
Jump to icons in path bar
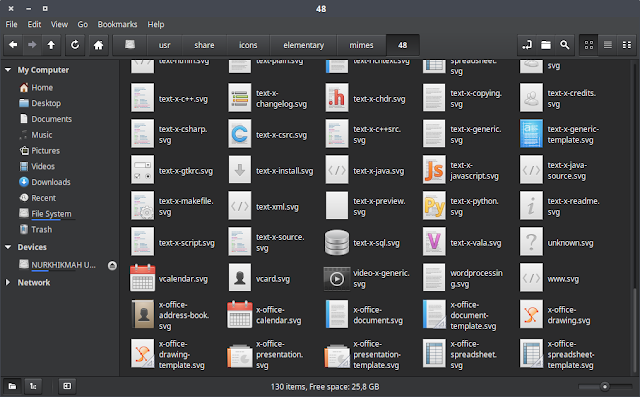coord(248,45)
